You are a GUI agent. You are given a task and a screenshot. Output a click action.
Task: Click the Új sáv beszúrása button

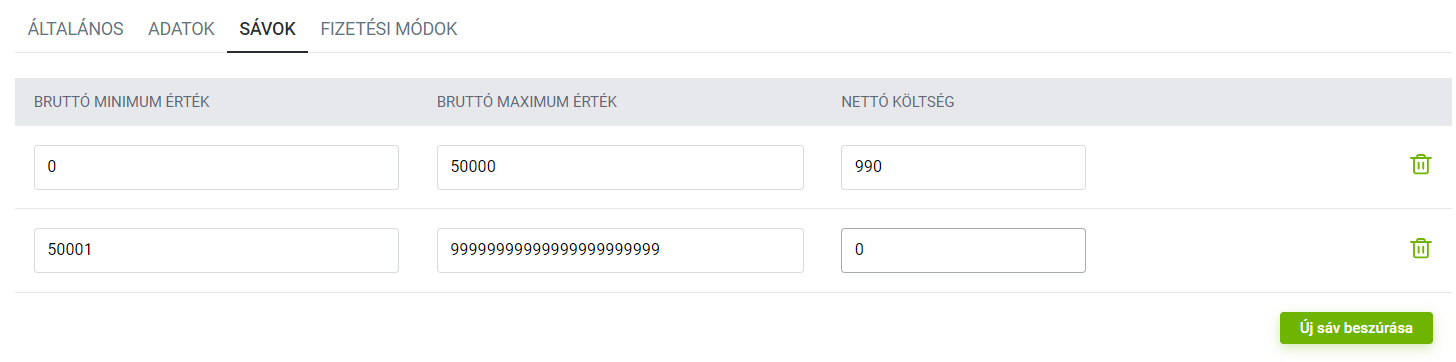tap(1356, 328)
